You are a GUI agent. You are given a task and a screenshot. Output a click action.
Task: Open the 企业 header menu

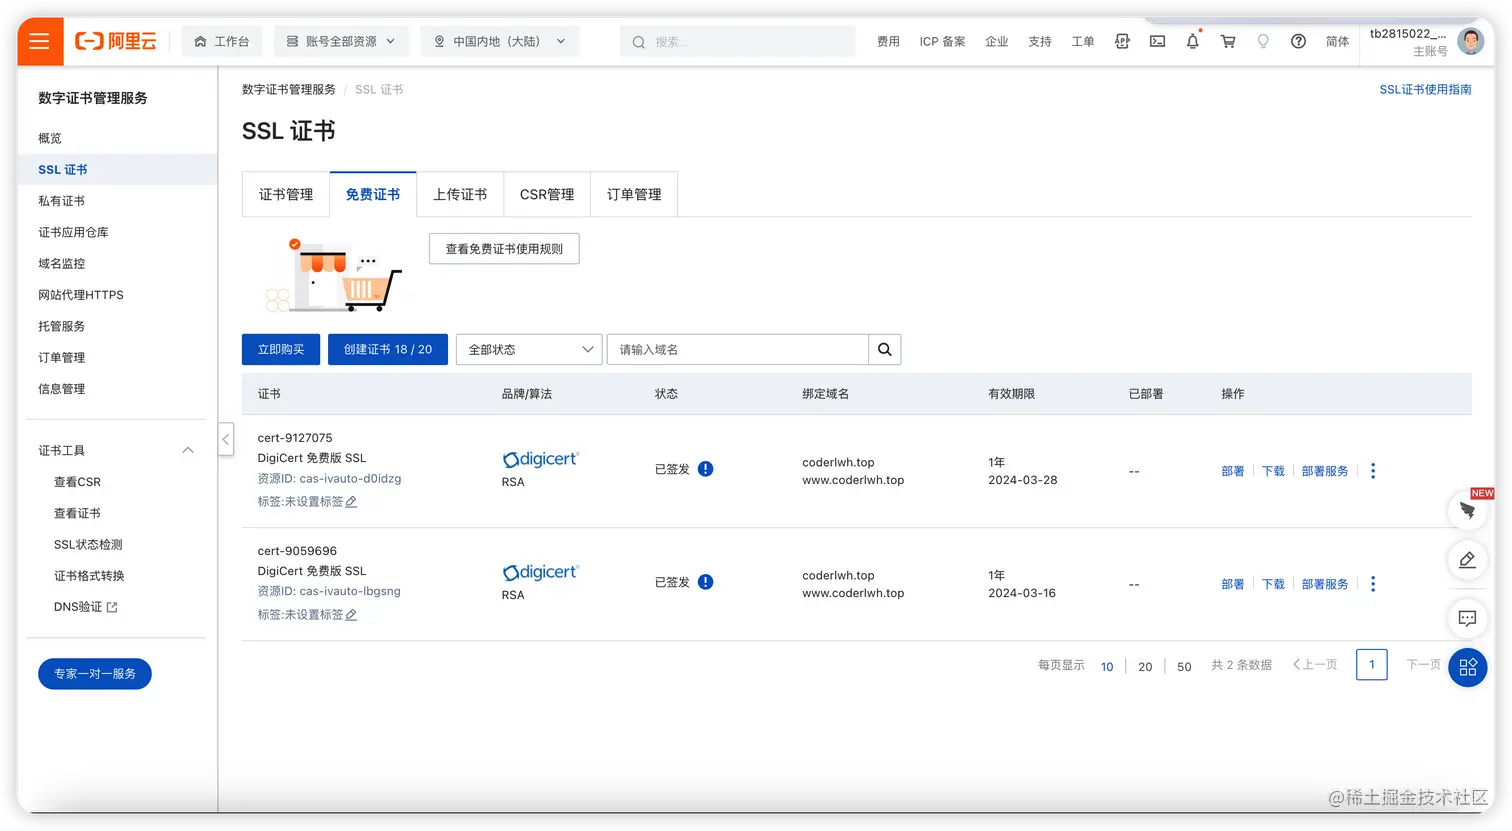(997, 41)
